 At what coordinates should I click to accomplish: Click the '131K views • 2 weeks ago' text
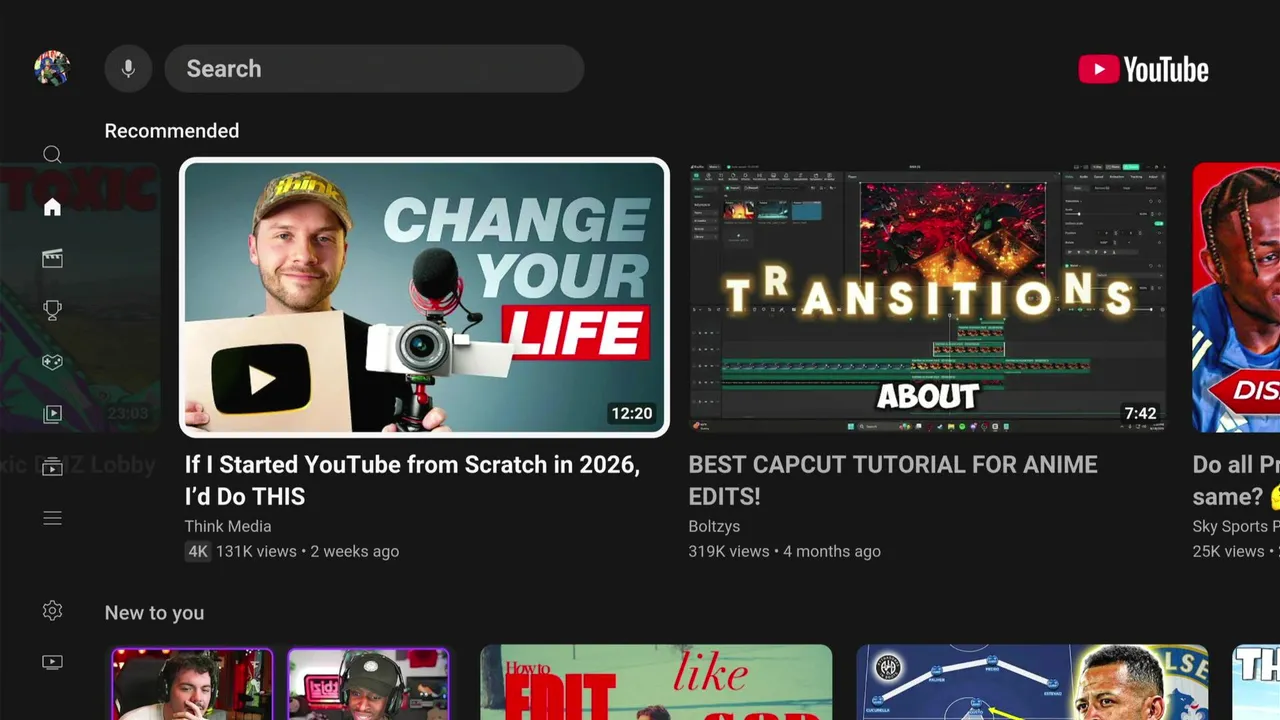307,551
